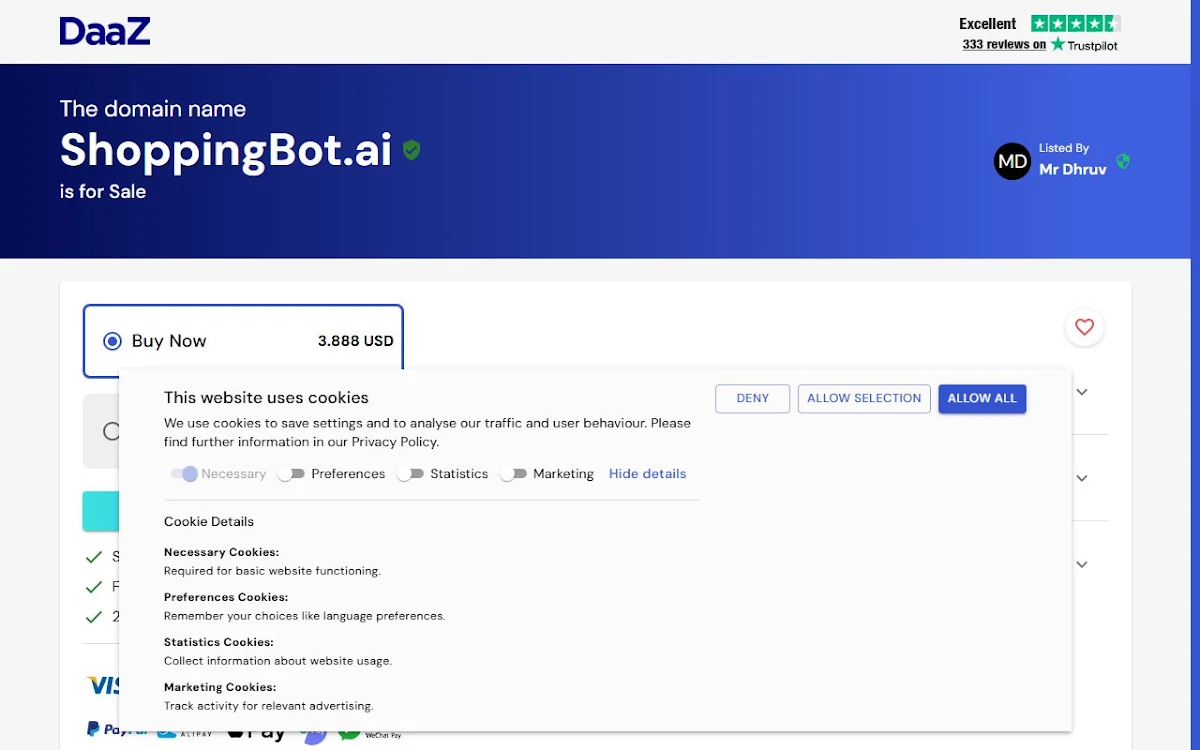1200x750 pixels.
Task: Click Allow All cookies
Action: [982, 398]
